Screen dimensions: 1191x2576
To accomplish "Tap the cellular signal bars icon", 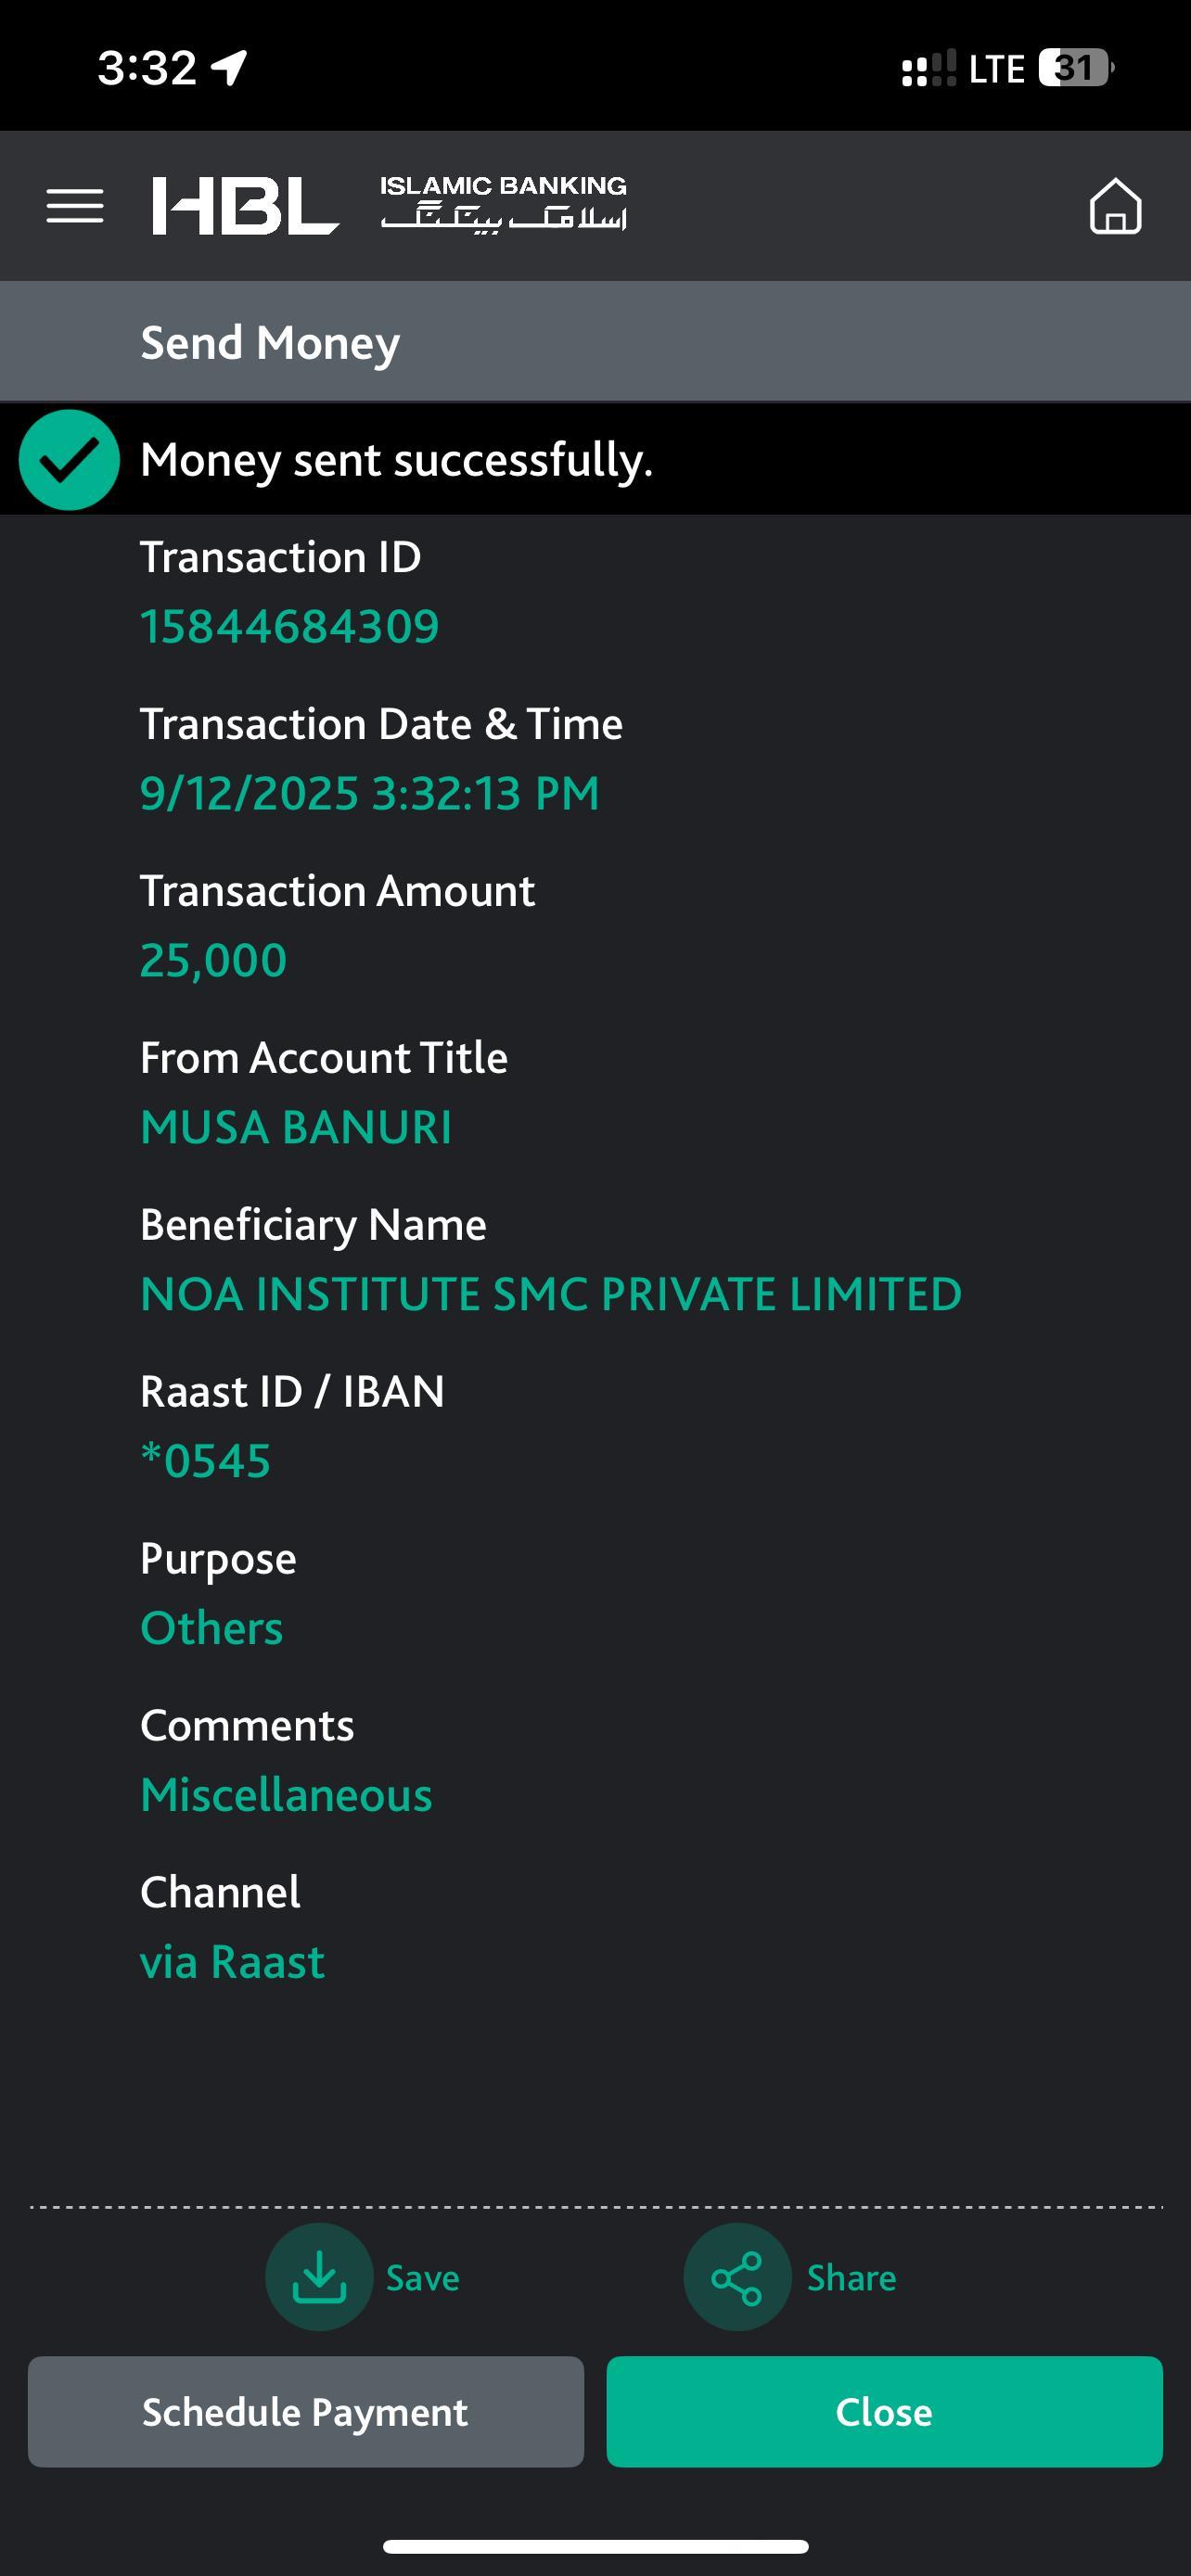I will [x=928, y=68].
